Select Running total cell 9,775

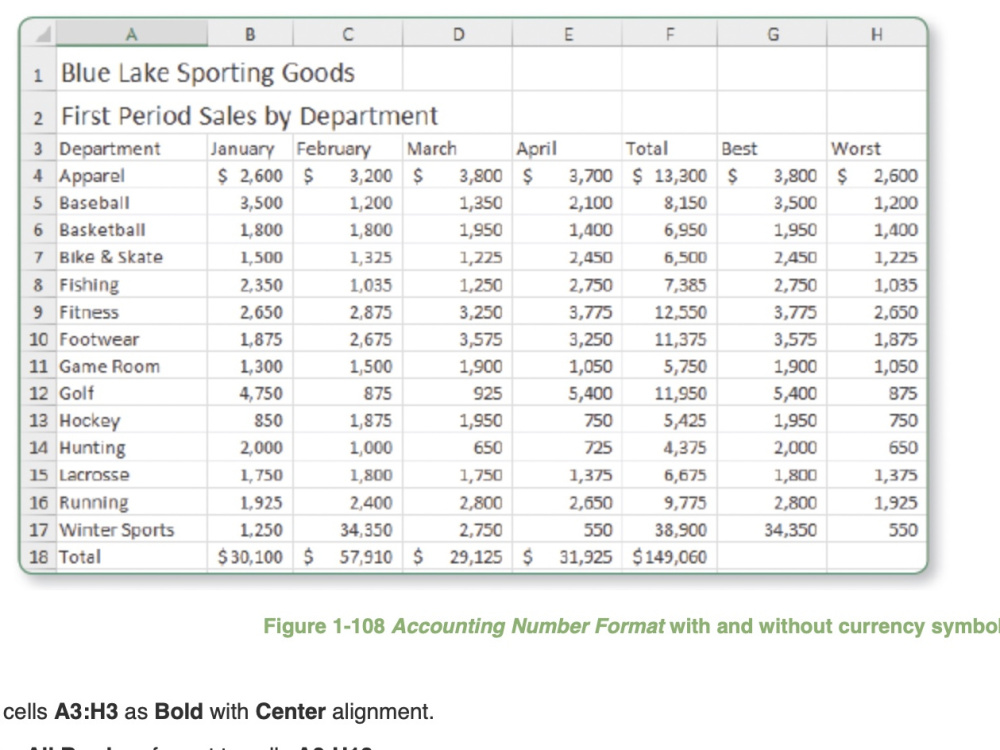pos(670,503)
